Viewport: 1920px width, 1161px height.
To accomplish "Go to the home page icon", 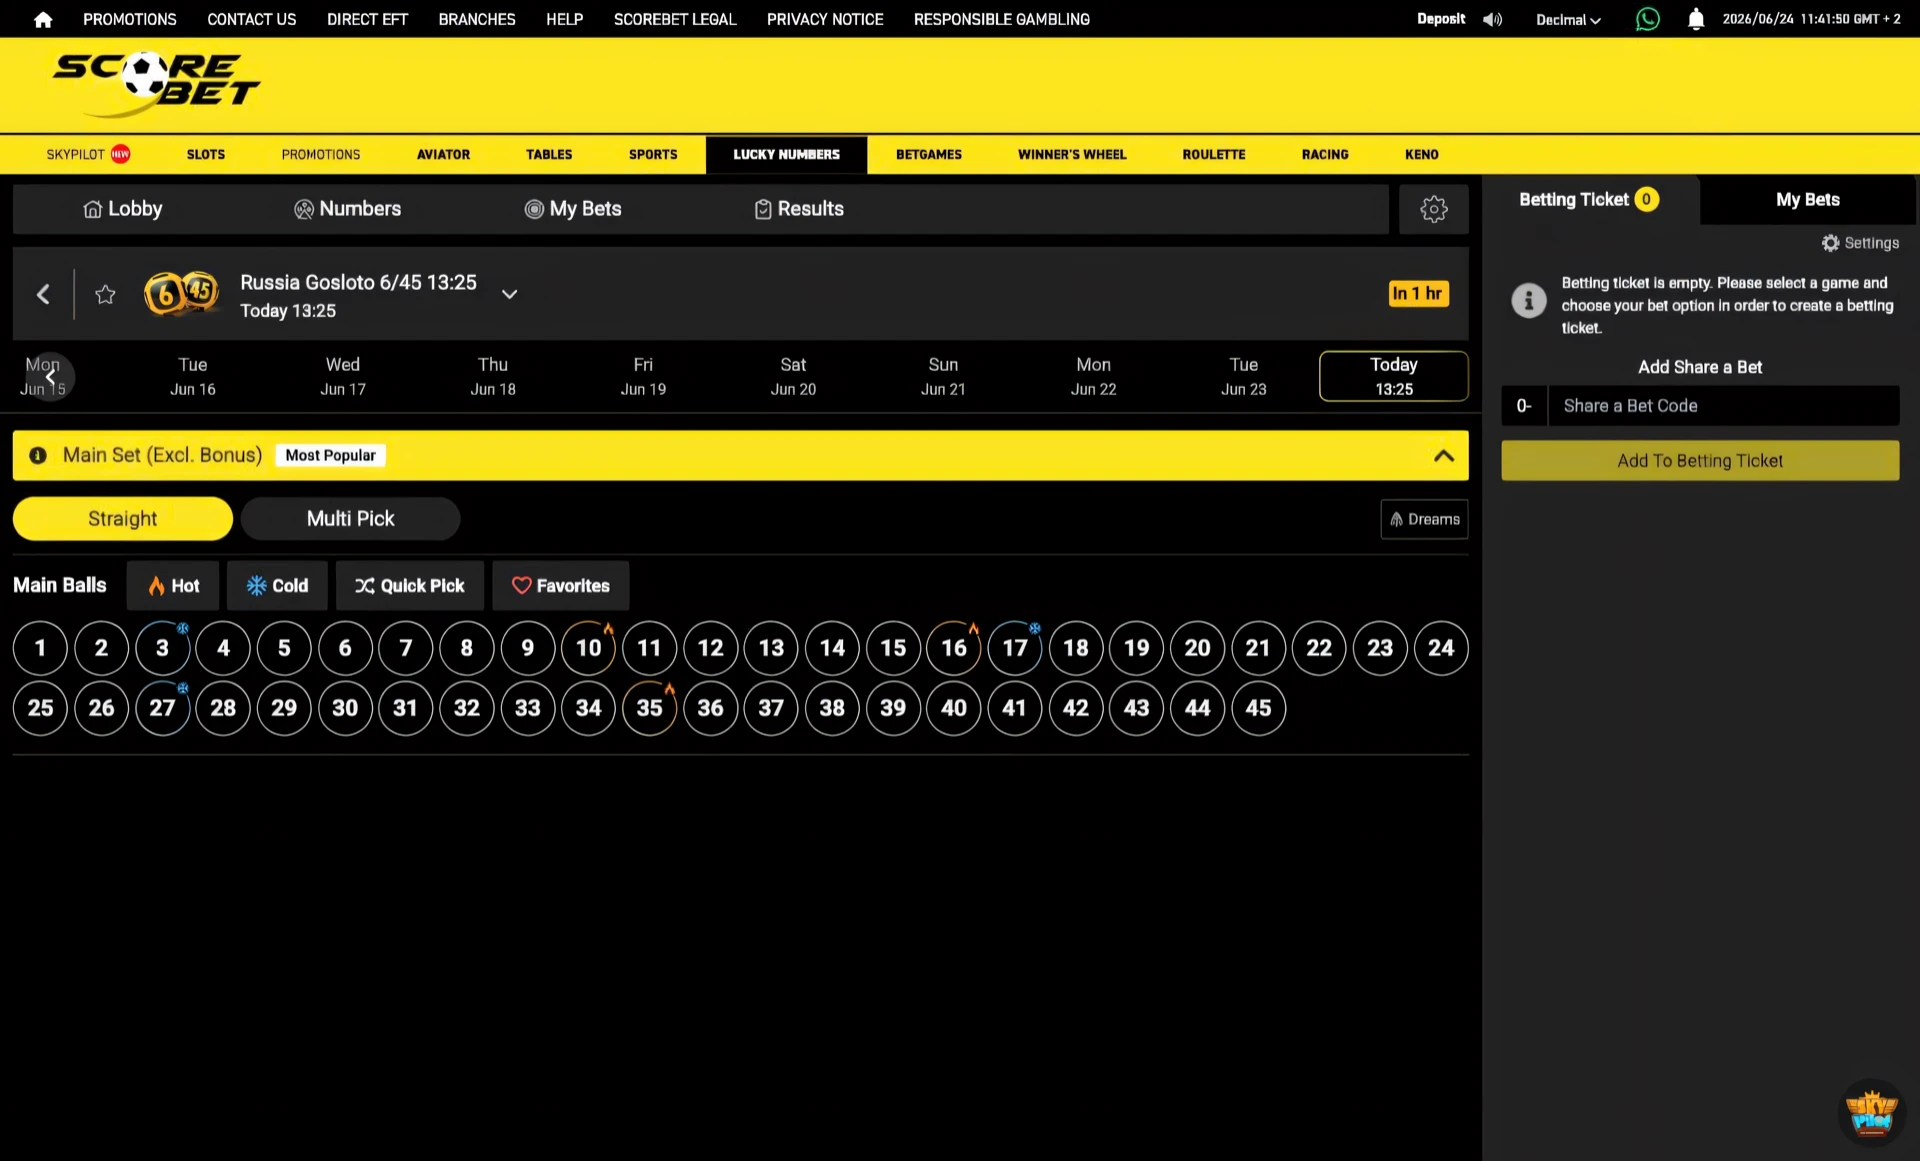I will click(43, 19).
